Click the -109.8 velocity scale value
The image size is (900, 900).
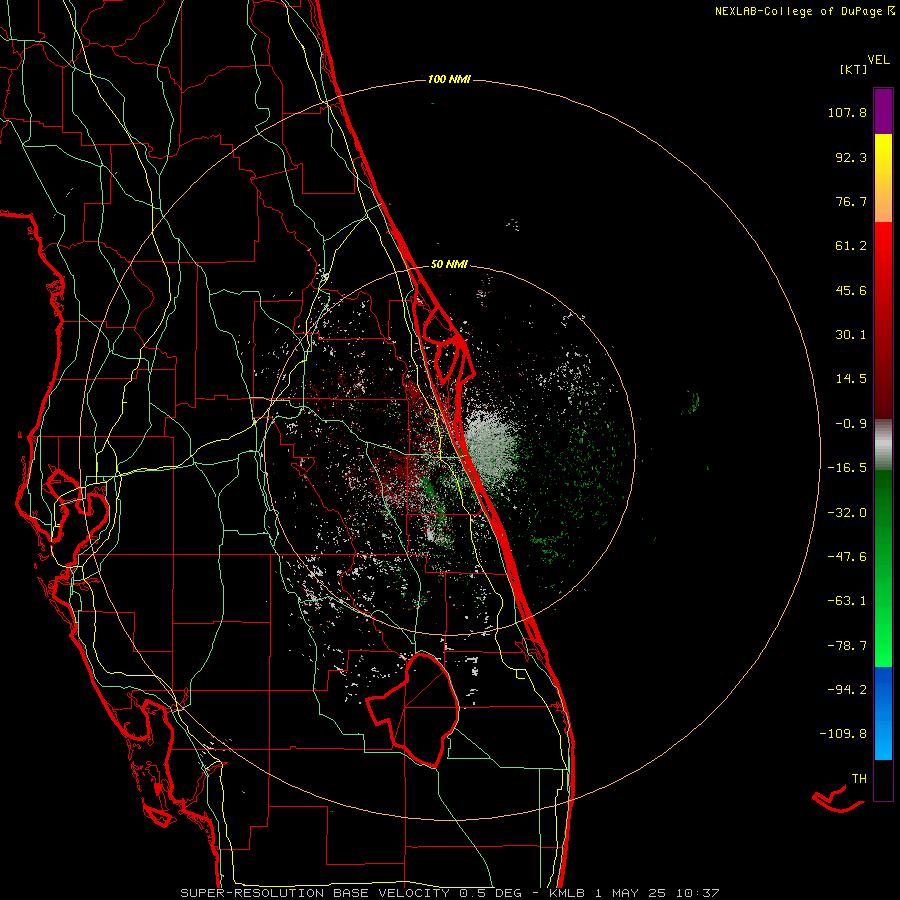[x=843, y=734]
